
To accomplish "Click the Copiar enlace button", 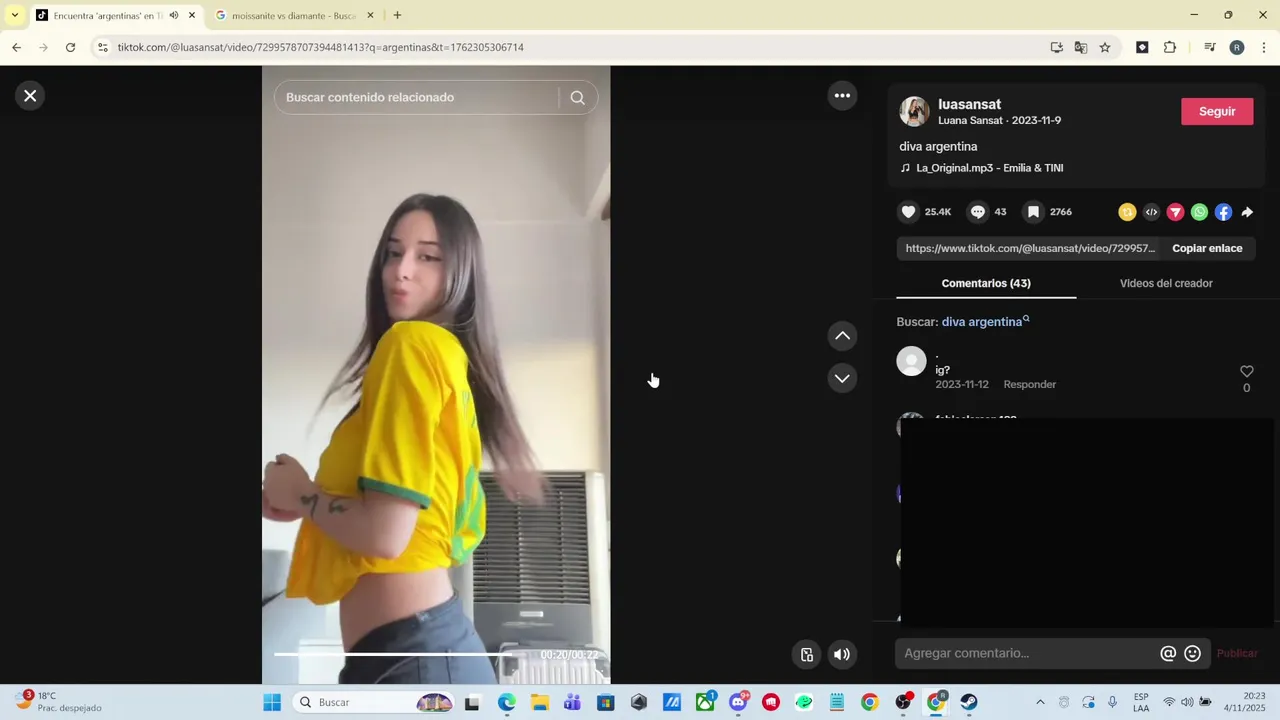I will tap(1207, 248).
